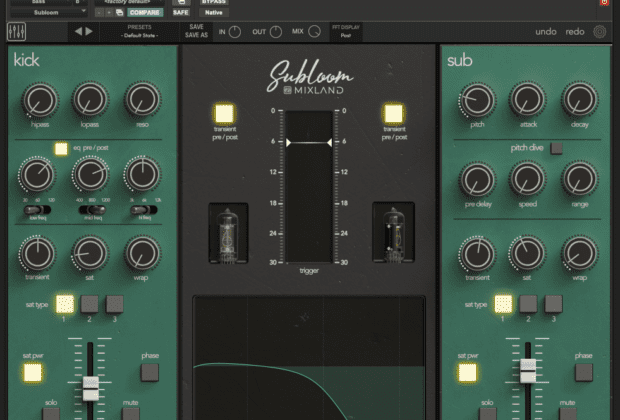This screenshot has width=620, height=420.
Task: Toggle the right transient pre/post button
Action: coord(394,114)
